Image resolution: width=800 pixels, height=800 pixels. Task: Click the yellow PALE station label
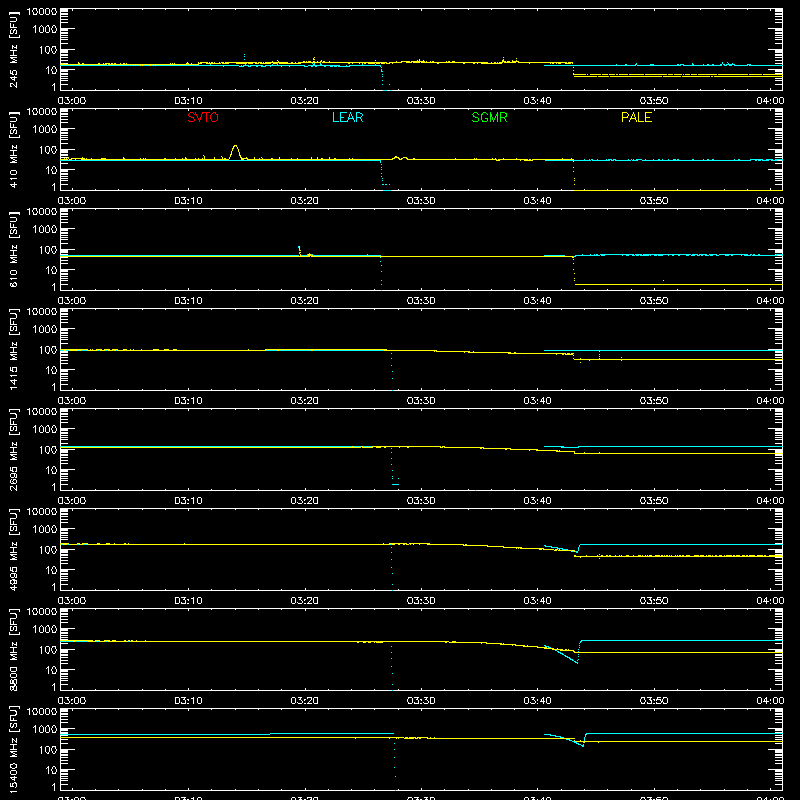[x=636, y=117]
